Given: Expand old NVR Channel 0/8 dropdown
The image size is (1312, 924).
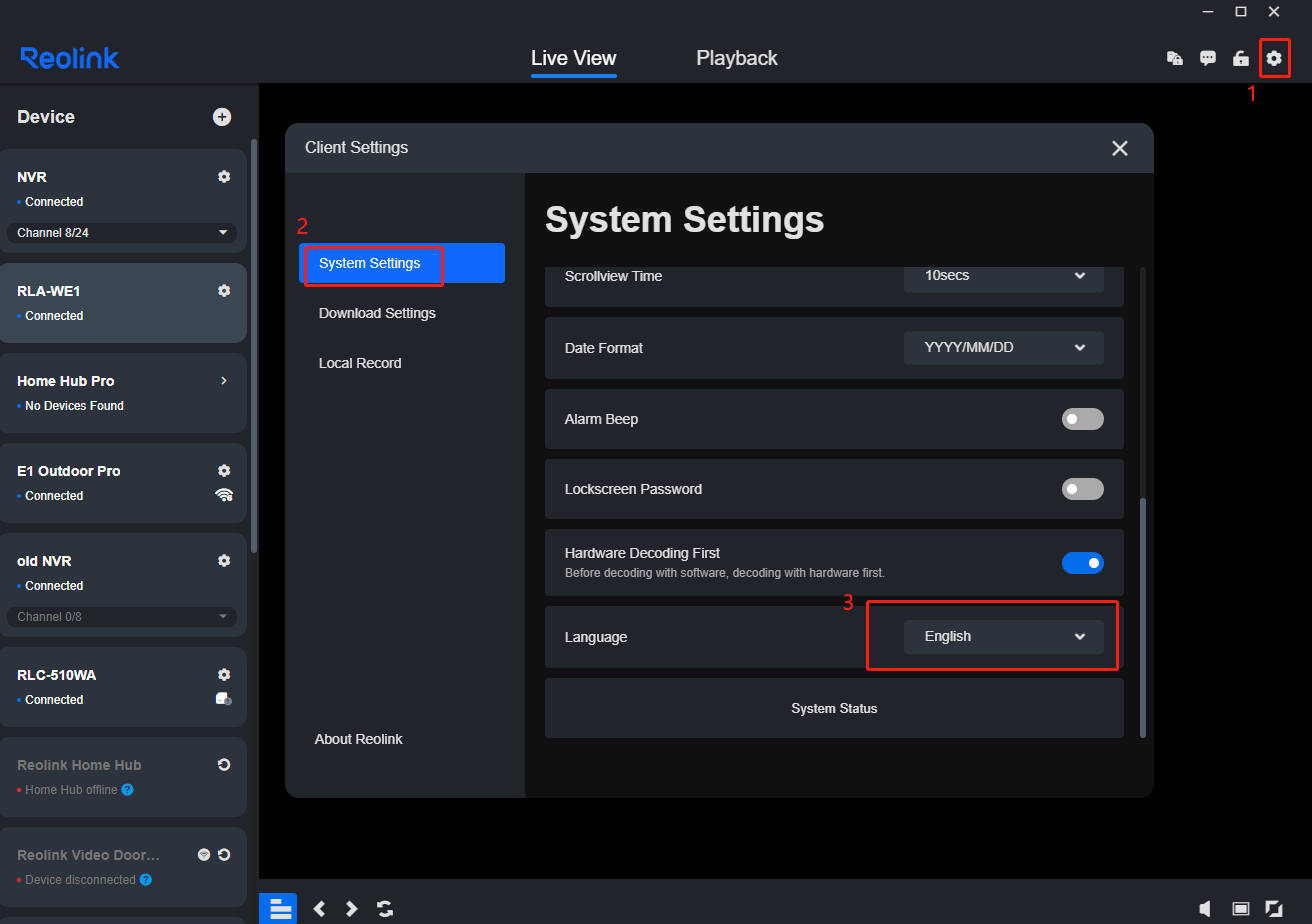Looking at the screenshot, I should pyautogui.click(x=122, y=617).
